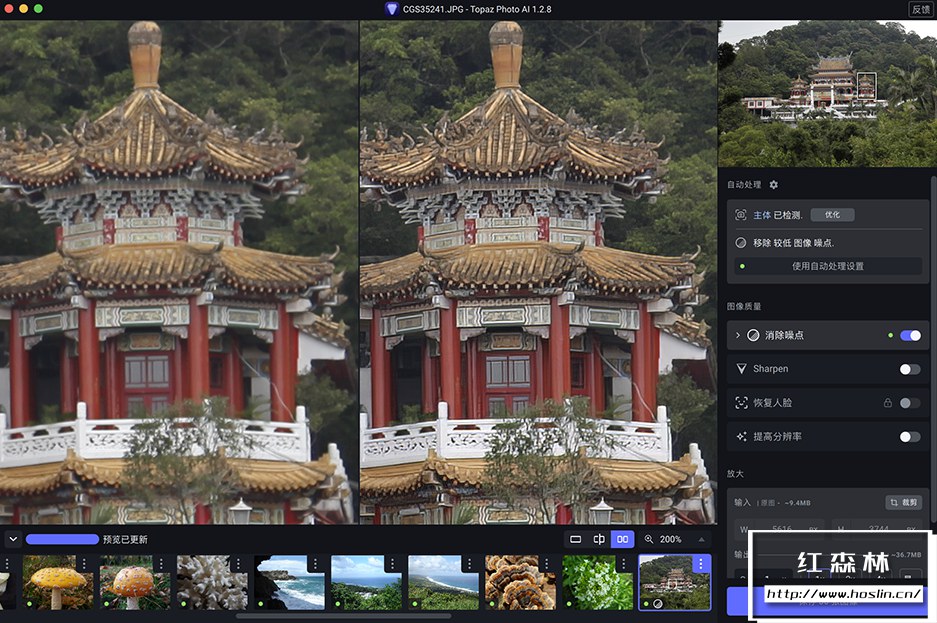Open the auto-processing settings gear icon
The width and height of the screenshot is (937, 623).
(x=773, y=185)
